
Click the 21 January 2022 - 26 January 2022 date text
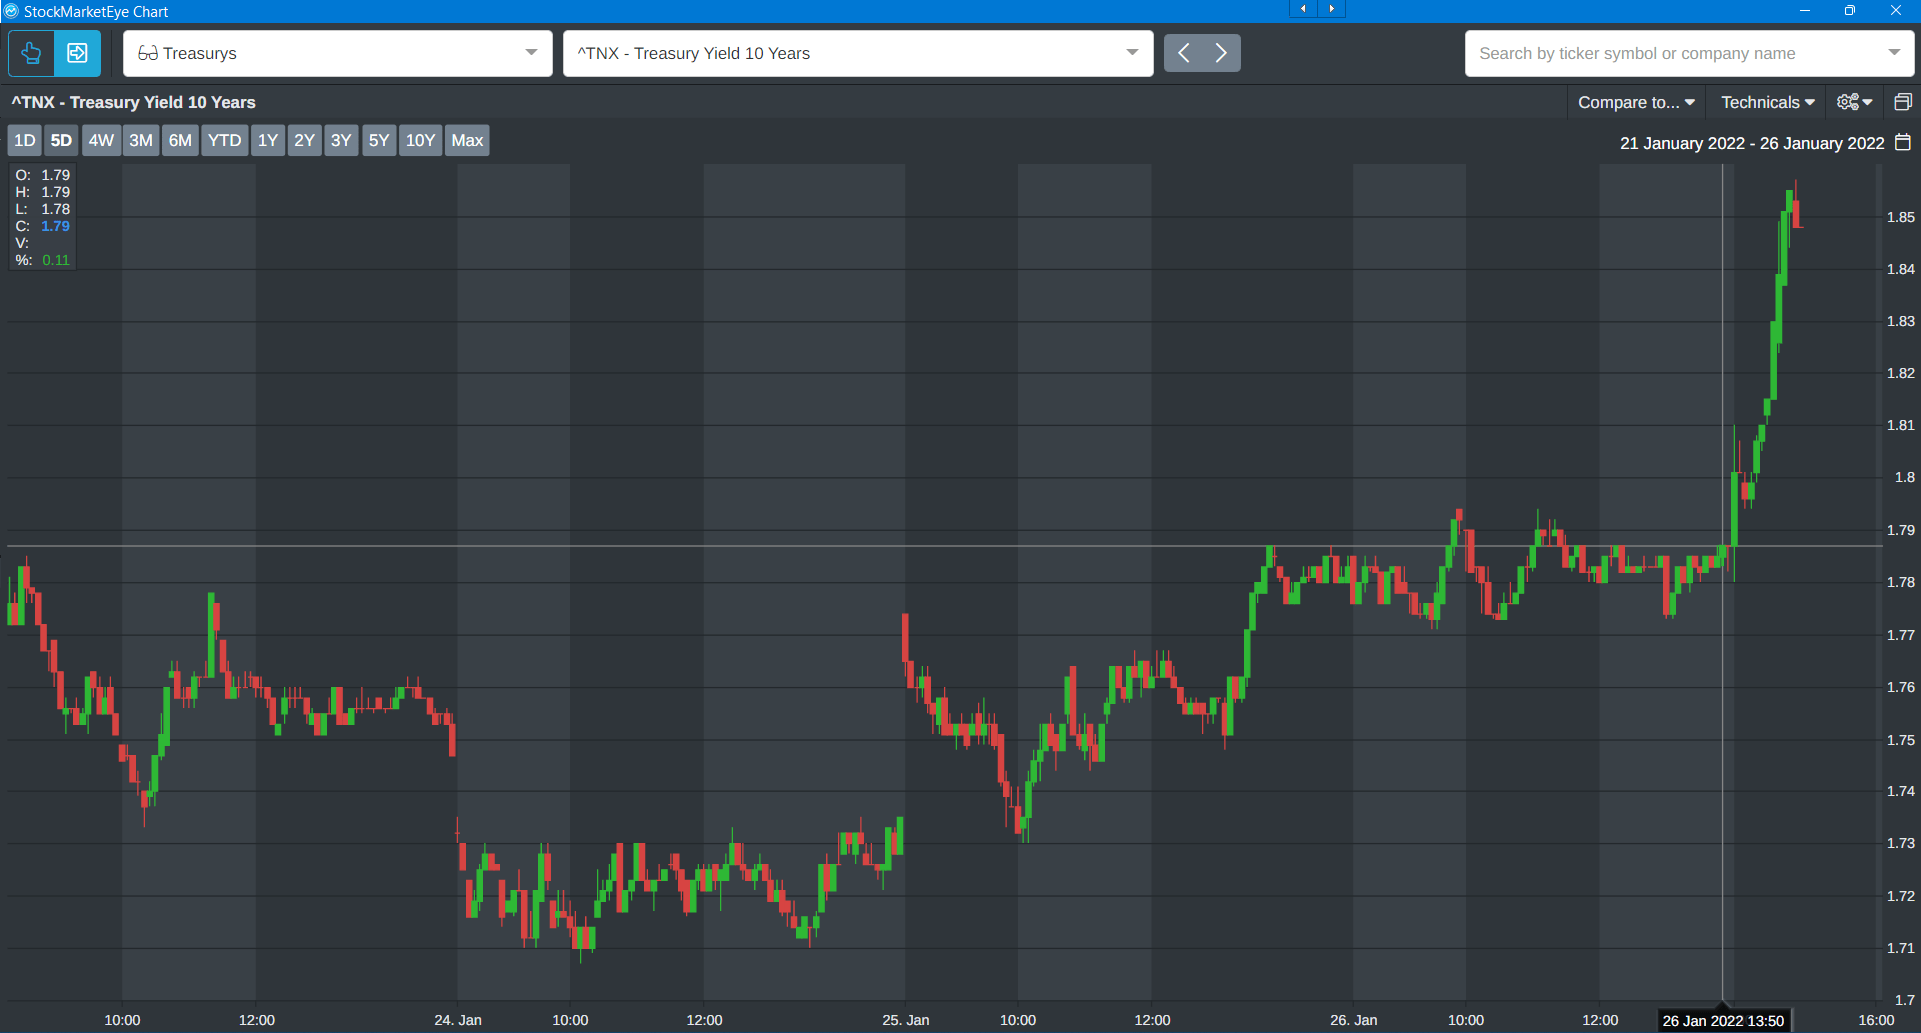(x=1752, y=143)
